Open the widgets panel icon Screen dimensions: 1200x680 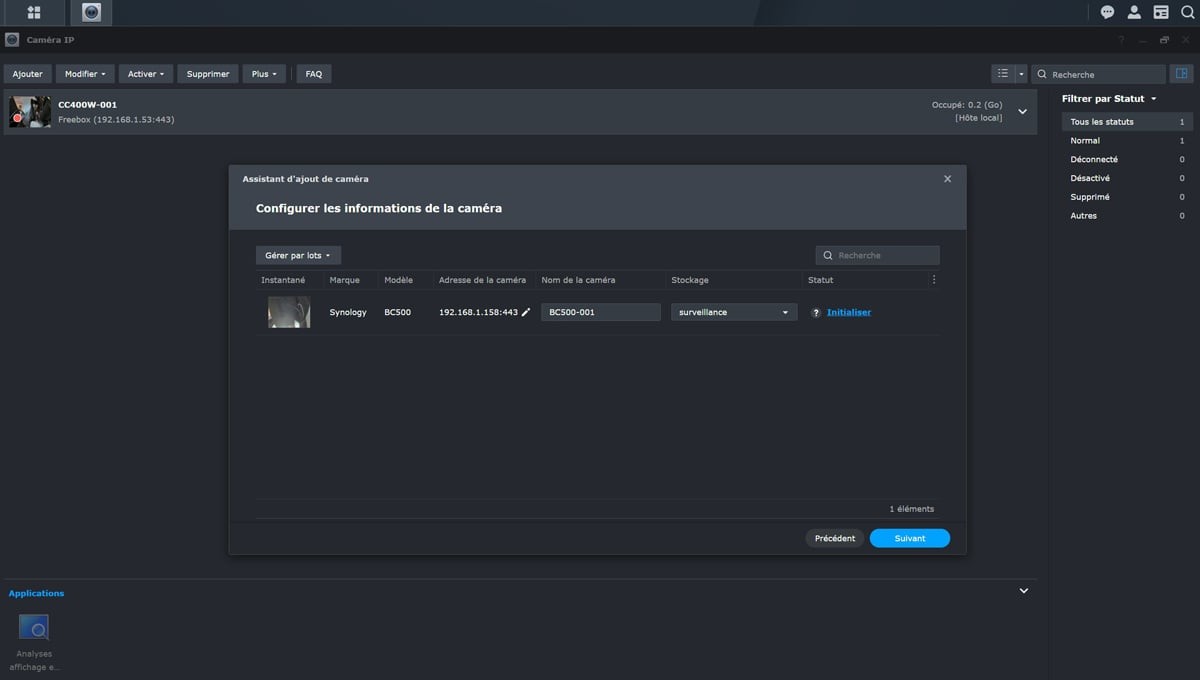pyautogui.click(x=1161, y=12)
